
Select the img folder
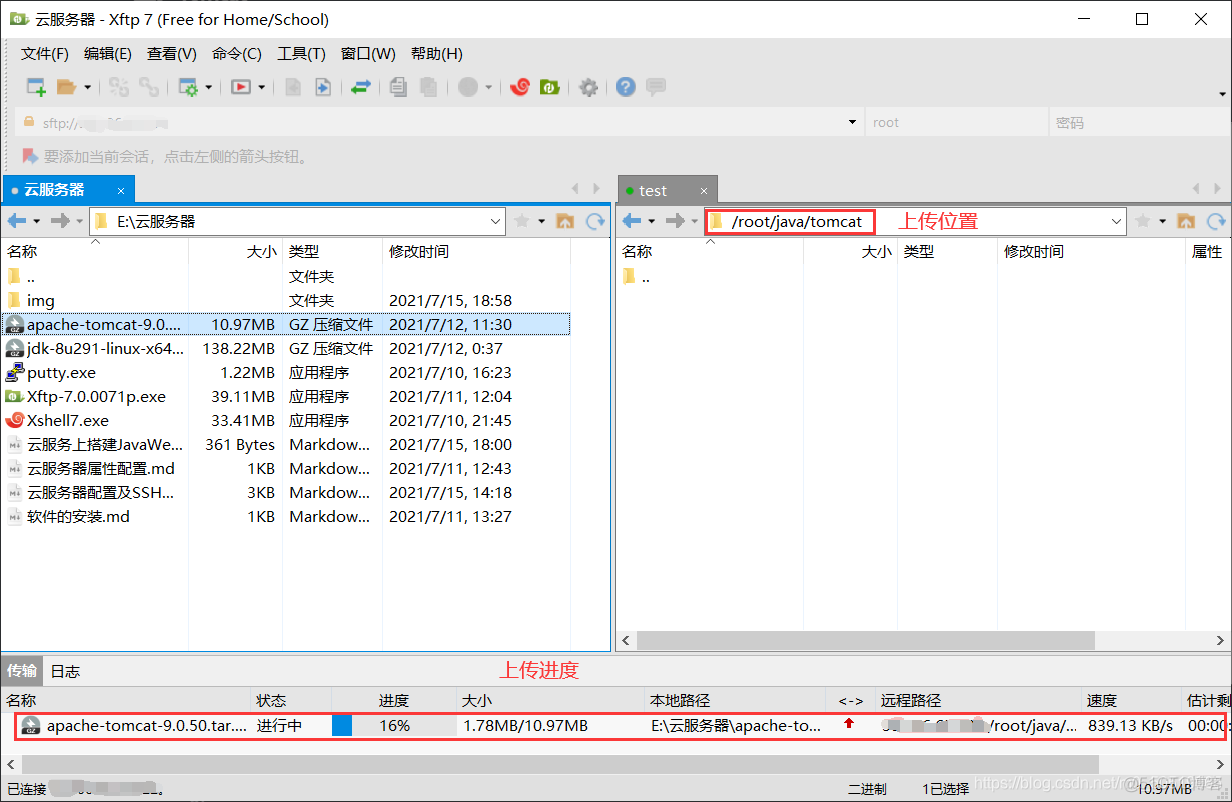coord(286,300)
